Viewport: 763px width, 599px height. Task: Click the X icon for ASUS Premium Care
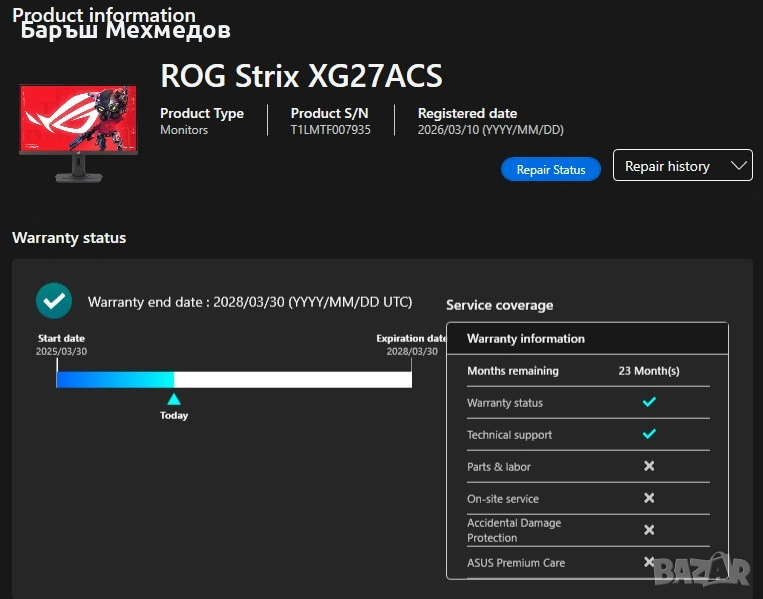pos(648,562)
